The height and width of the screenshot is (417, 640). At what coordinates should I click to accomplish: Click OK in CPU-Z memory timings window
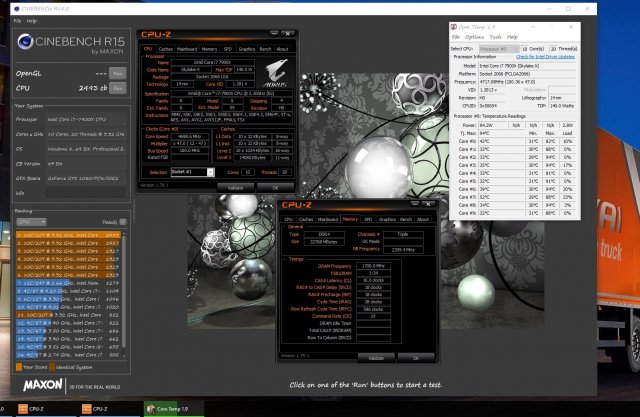[x=416, y=358]
